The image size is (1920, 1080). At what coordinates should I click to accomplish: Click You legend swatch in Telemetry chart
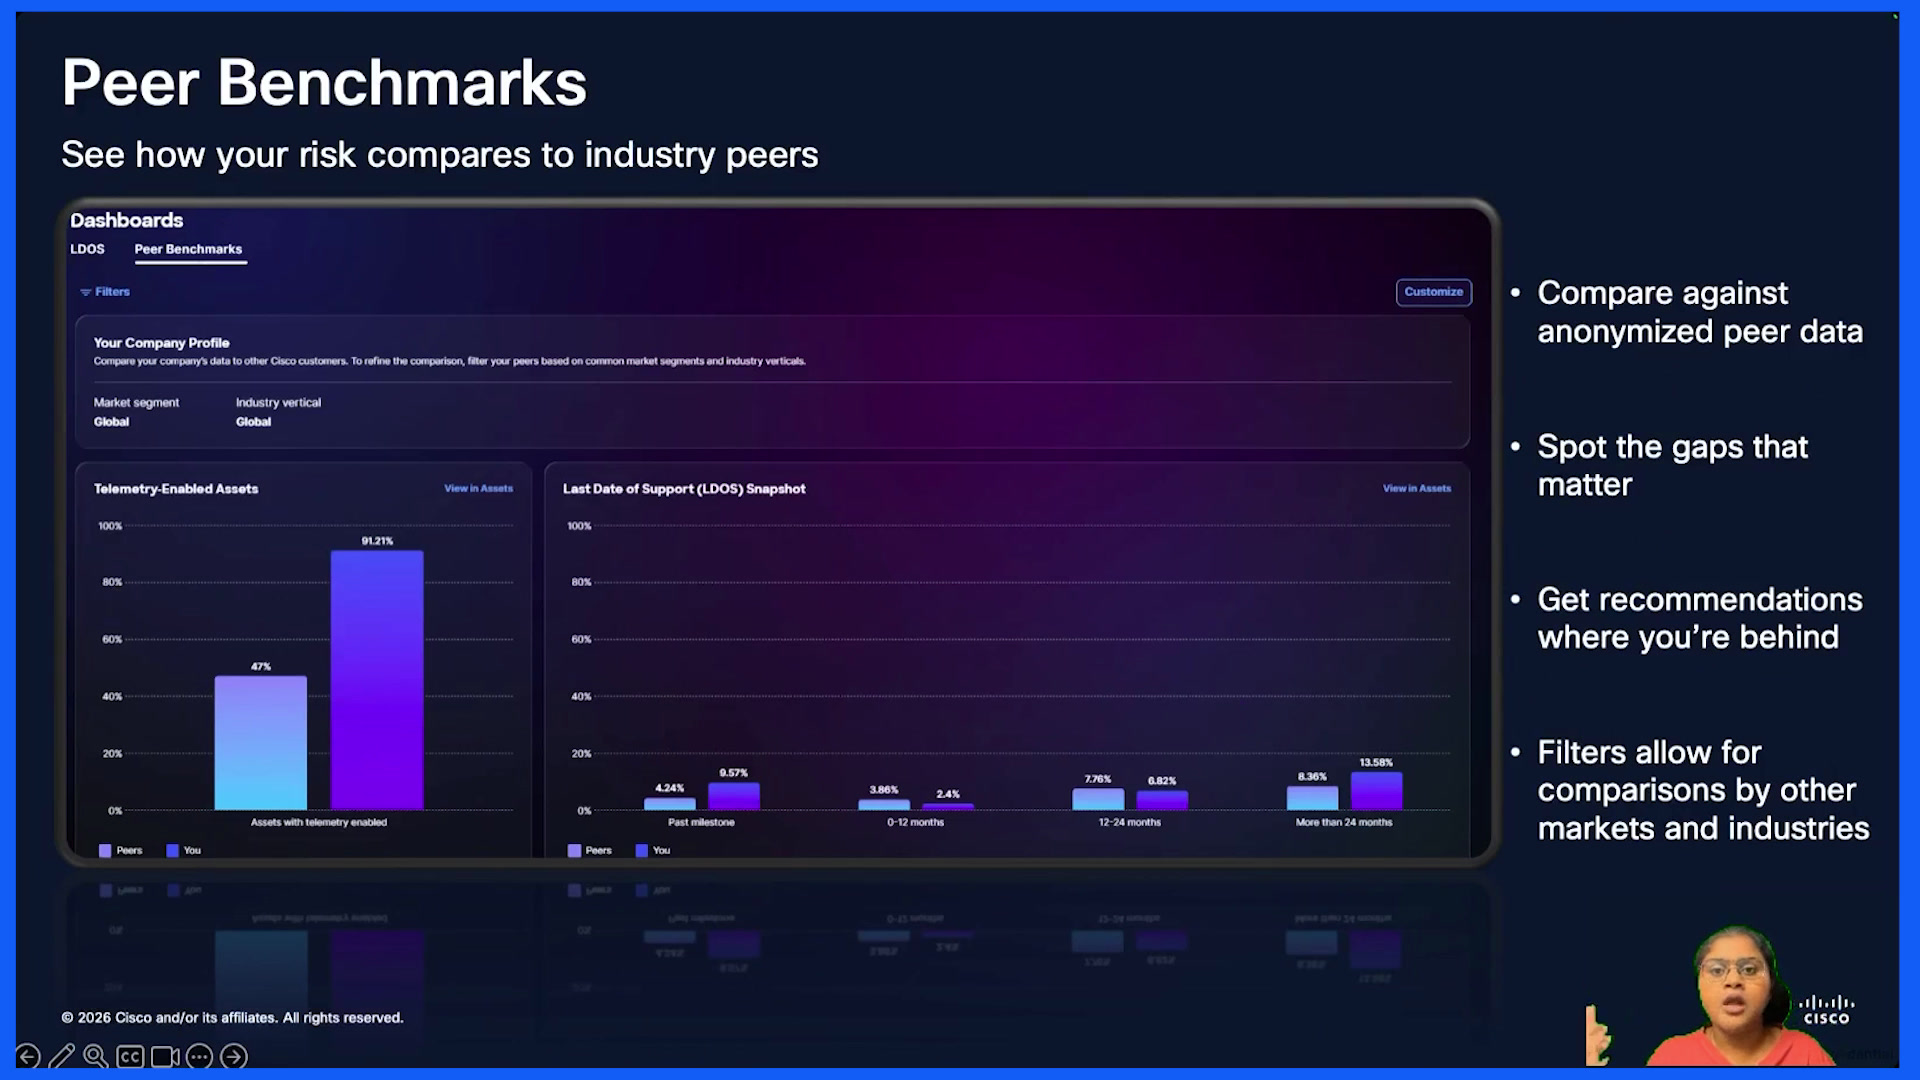coord(173,851)
